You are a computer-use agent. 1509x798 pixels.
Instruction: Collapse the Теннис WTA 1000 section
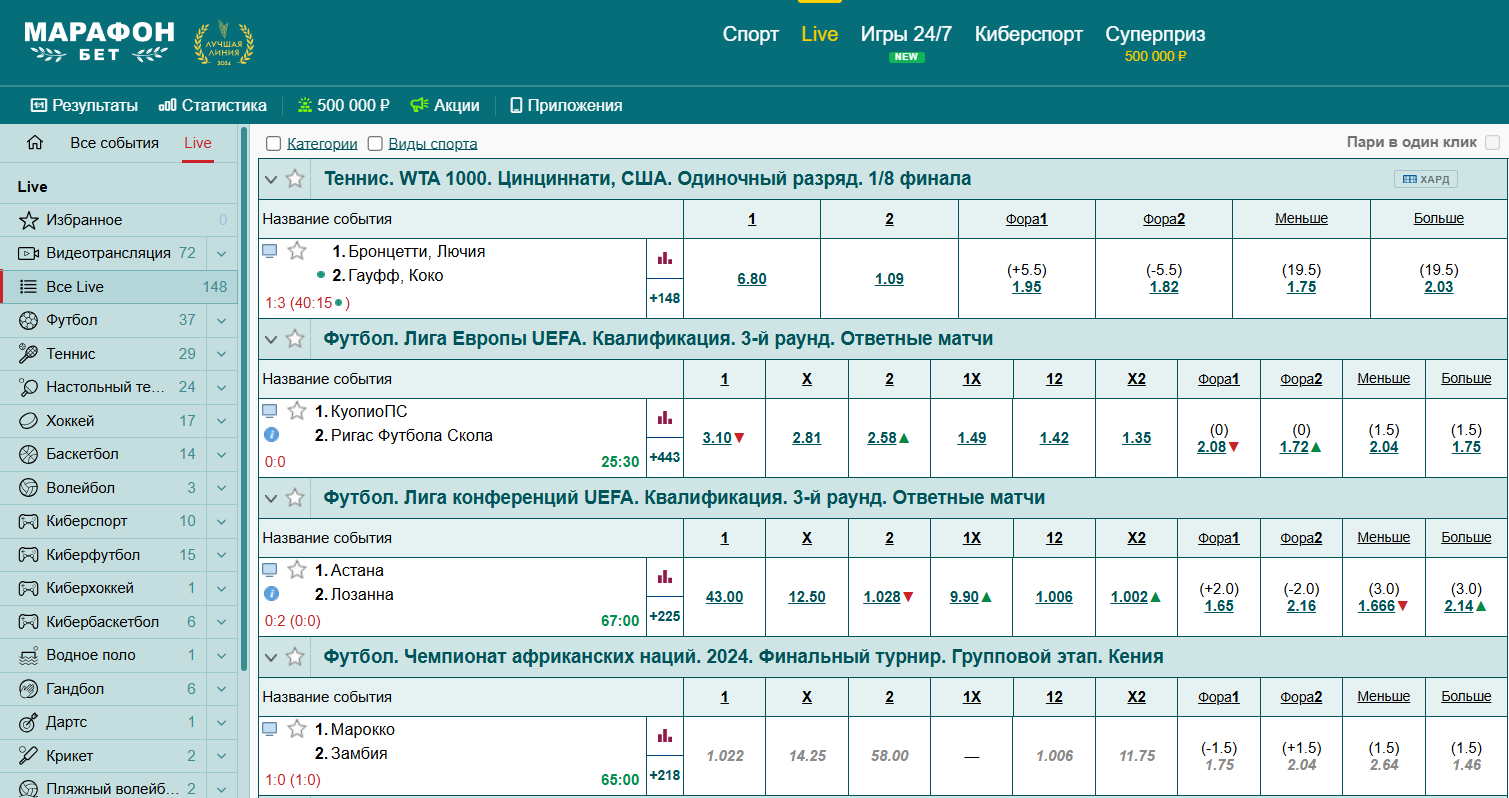click(270, 179)
